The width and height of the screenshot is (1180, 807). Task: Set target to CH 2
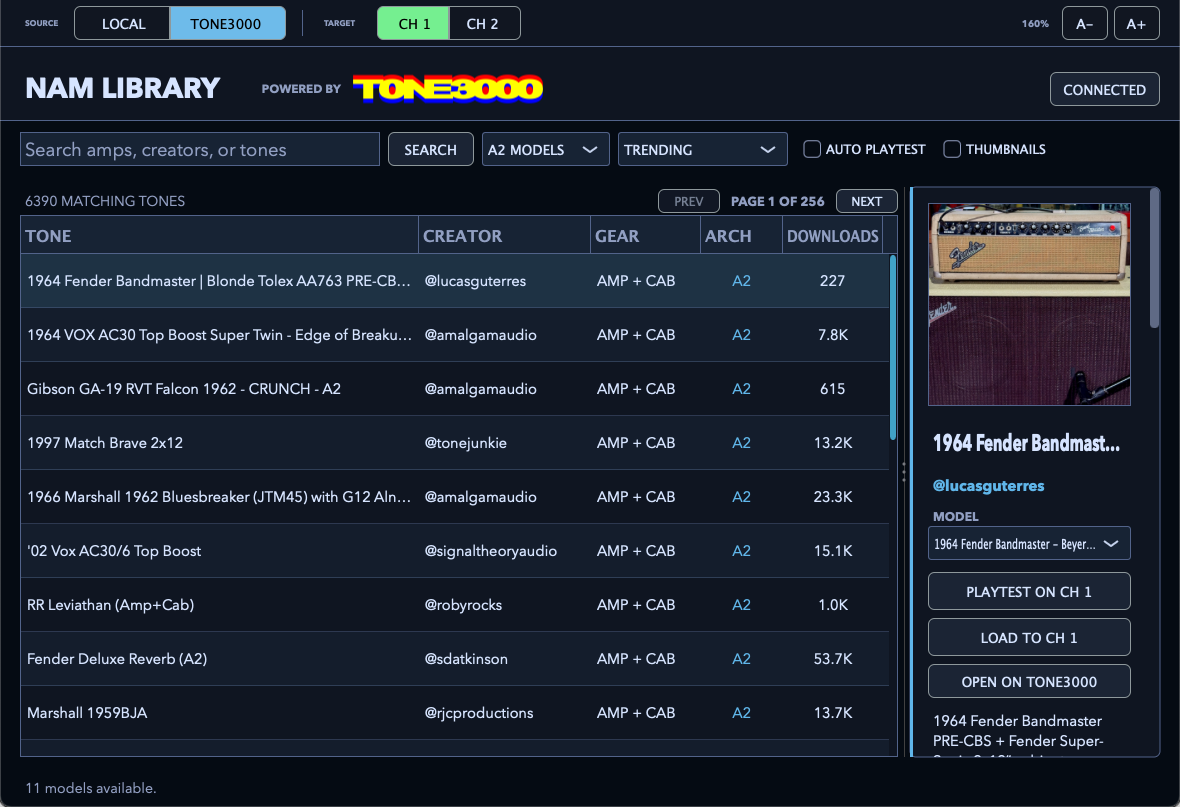tap(483, 23)
